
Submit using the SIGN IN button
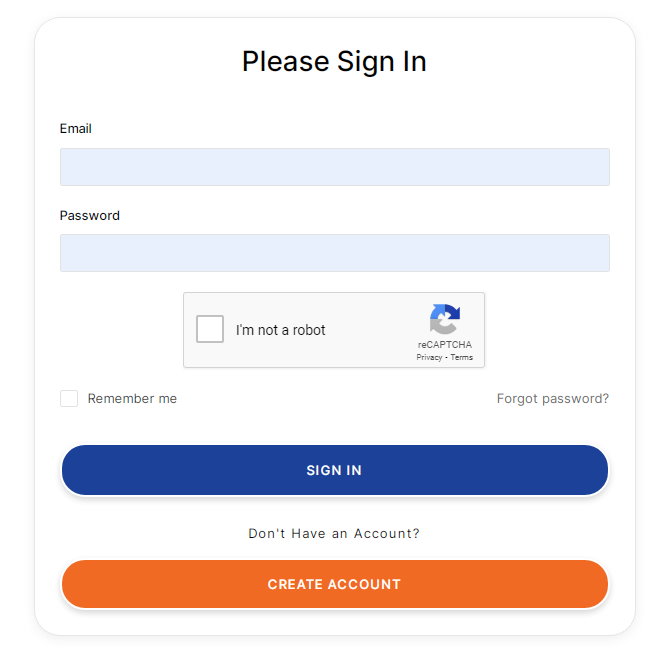(335, 470)
